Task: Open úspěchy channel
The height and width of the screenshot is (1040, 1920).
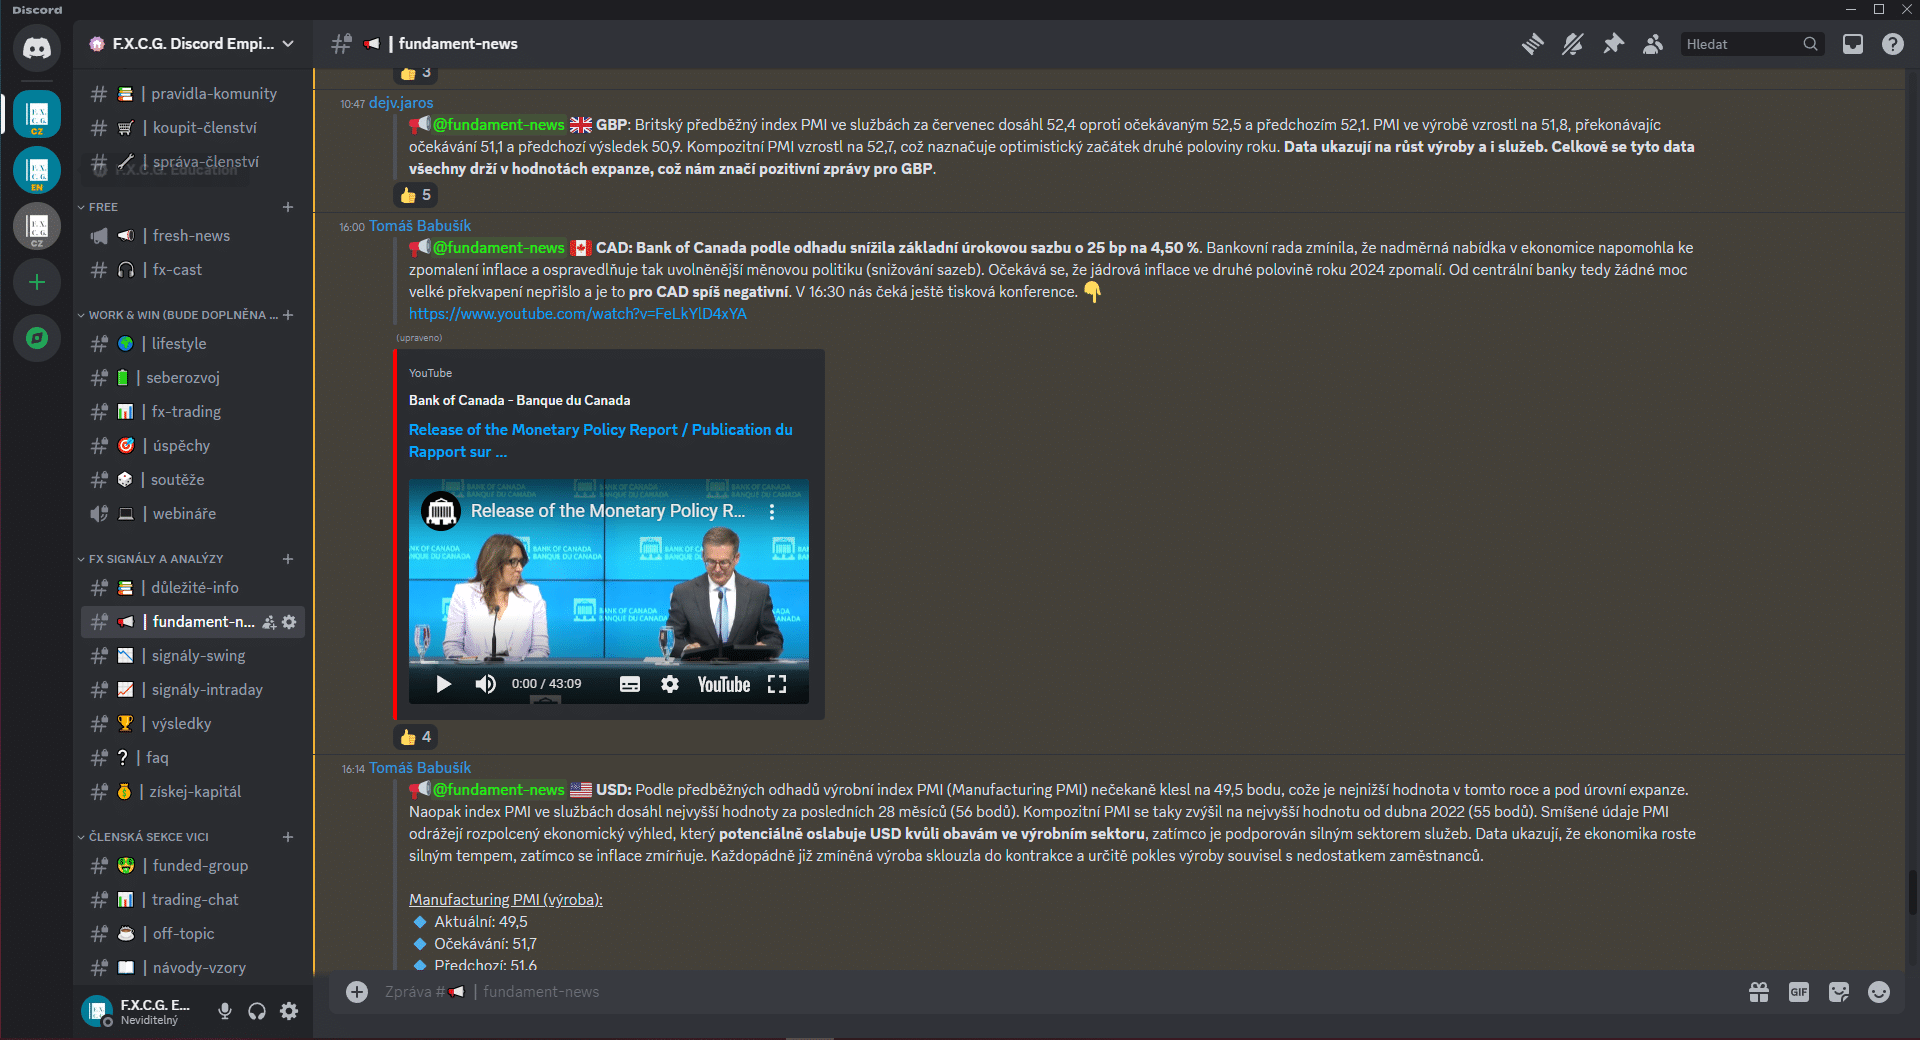Action: [193, 446]
